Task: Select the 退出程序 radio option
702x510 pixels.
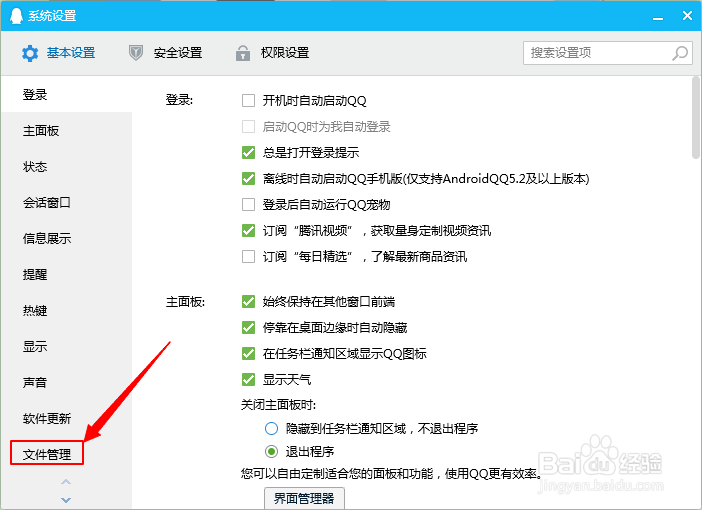Action: pyautogui.click(x=271, y=451)
